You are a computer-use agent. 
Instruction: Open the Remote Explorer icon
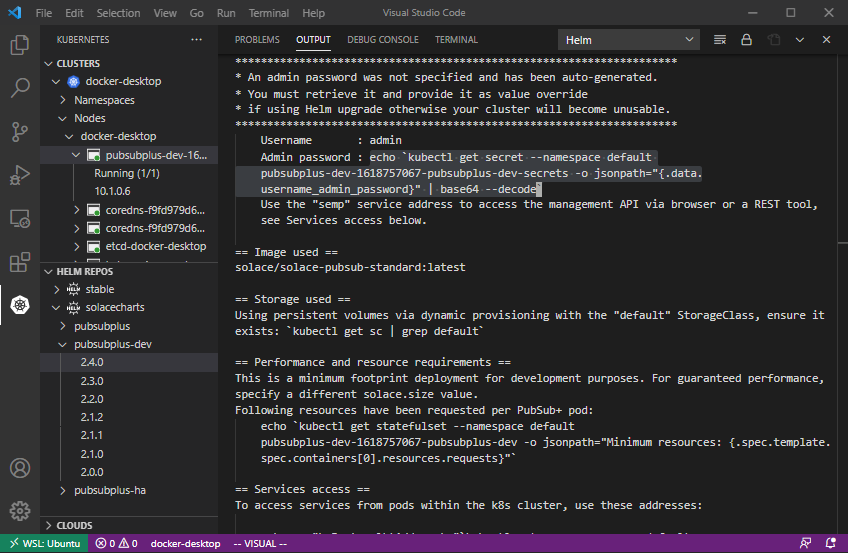point(19,218)
